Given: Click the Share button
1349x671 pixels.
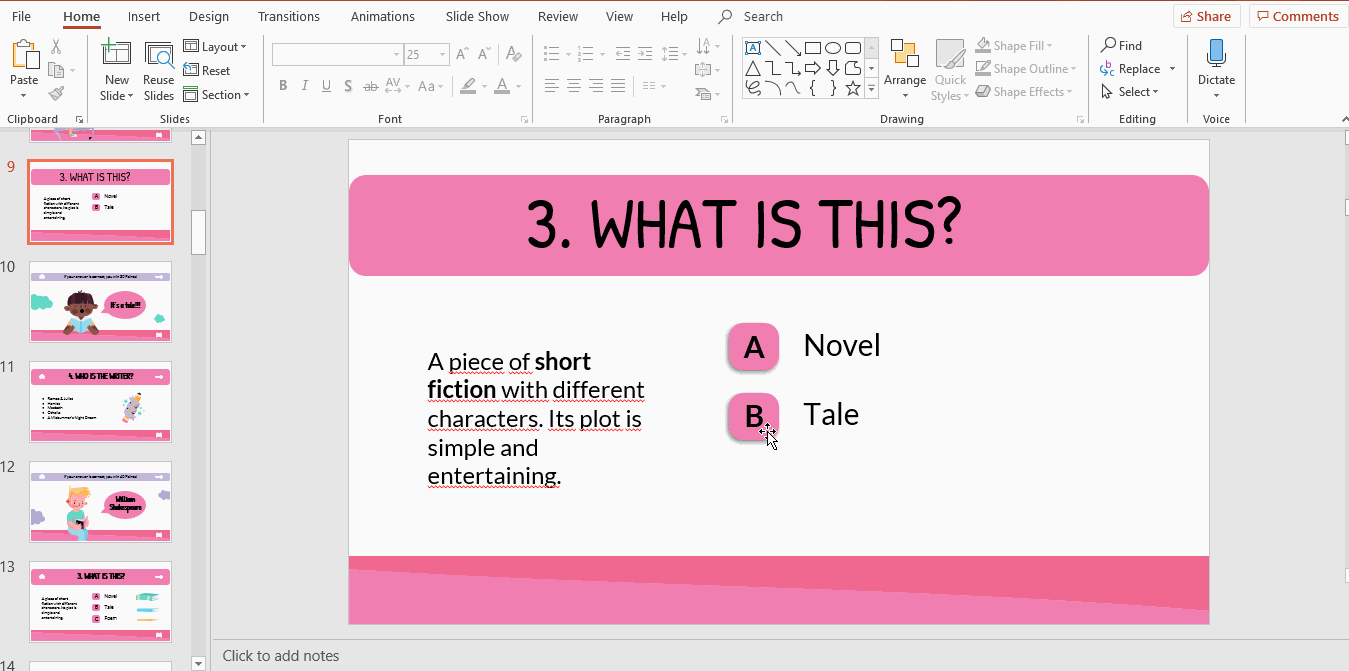Looking at the screenshot, I should tap(1206, 15).
